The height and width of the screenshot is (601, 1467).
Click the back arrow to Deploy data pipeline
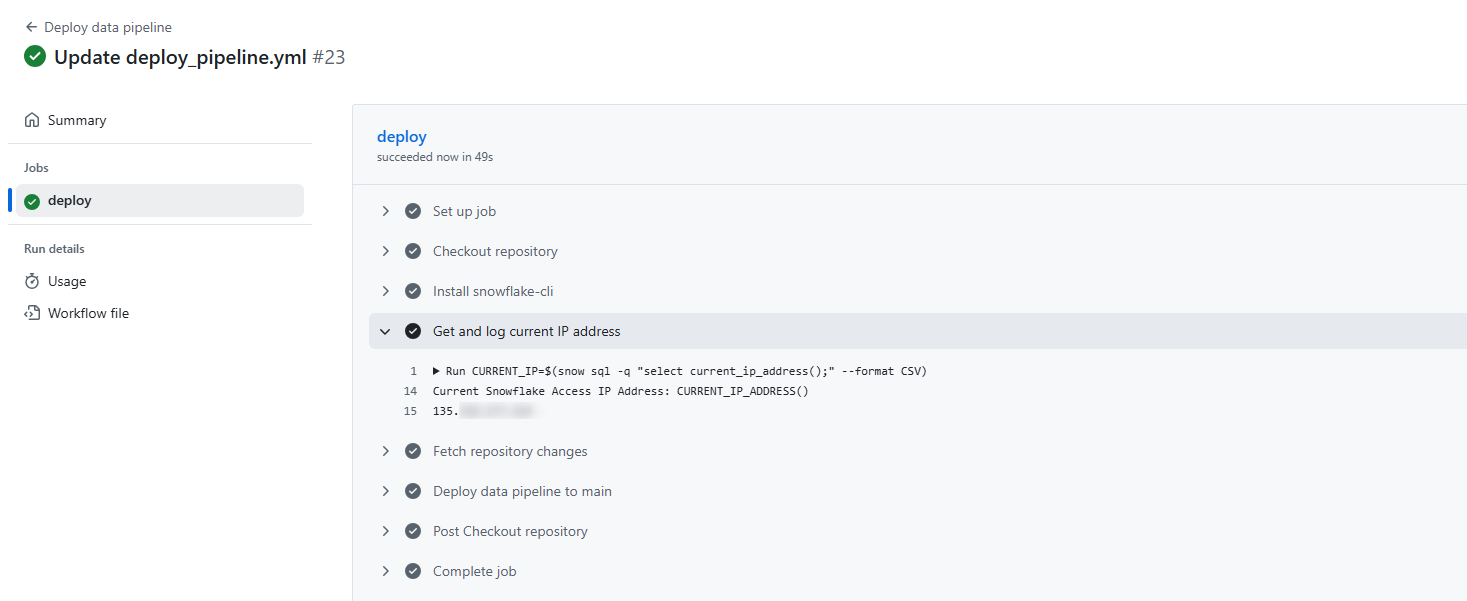[31, 27]
